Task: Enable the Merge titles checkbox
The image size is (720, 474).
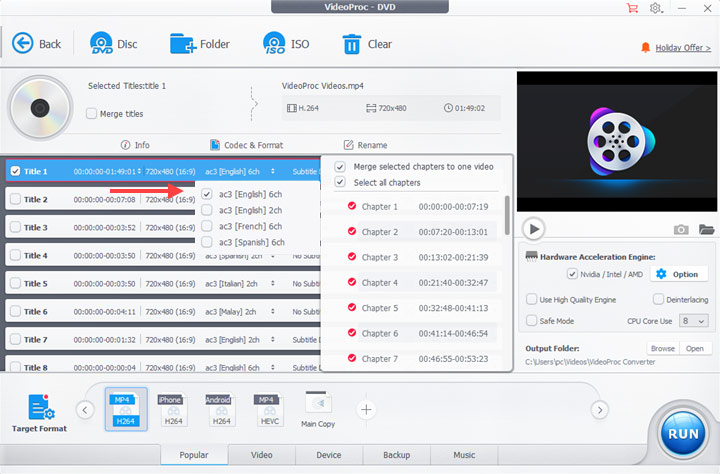Action: click(92, 114)
